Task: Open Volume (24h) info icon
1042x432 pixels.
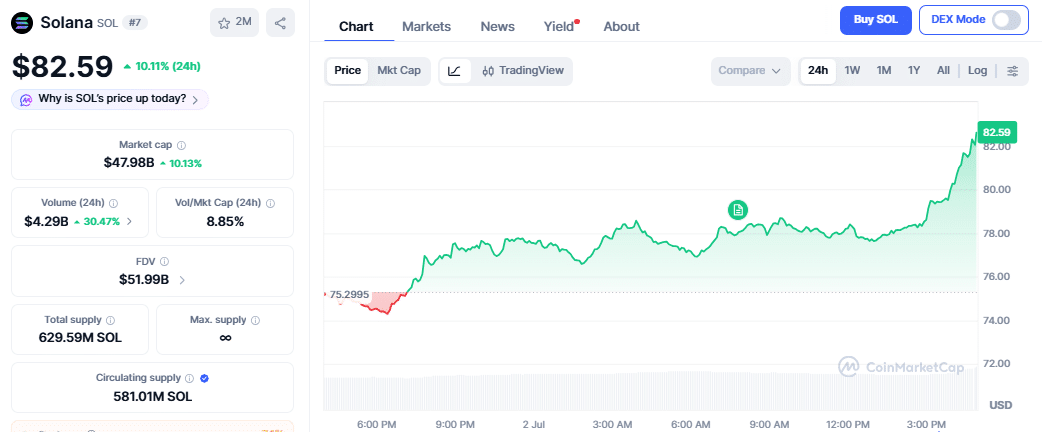Action: (x=113, y=203)
